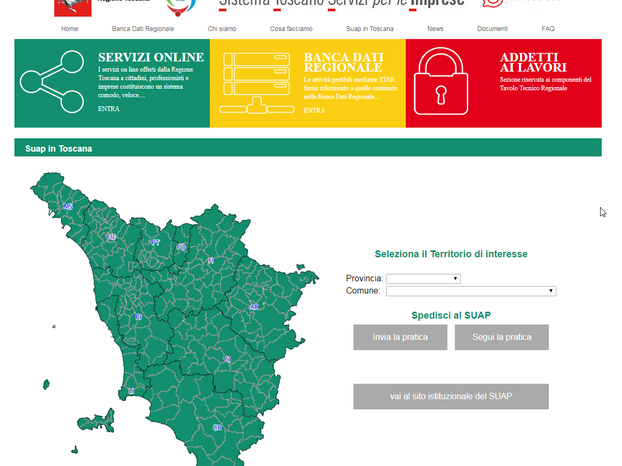Open the Provincia dropdown
This screenshot has height=466, width=622.
pos(423,278)
